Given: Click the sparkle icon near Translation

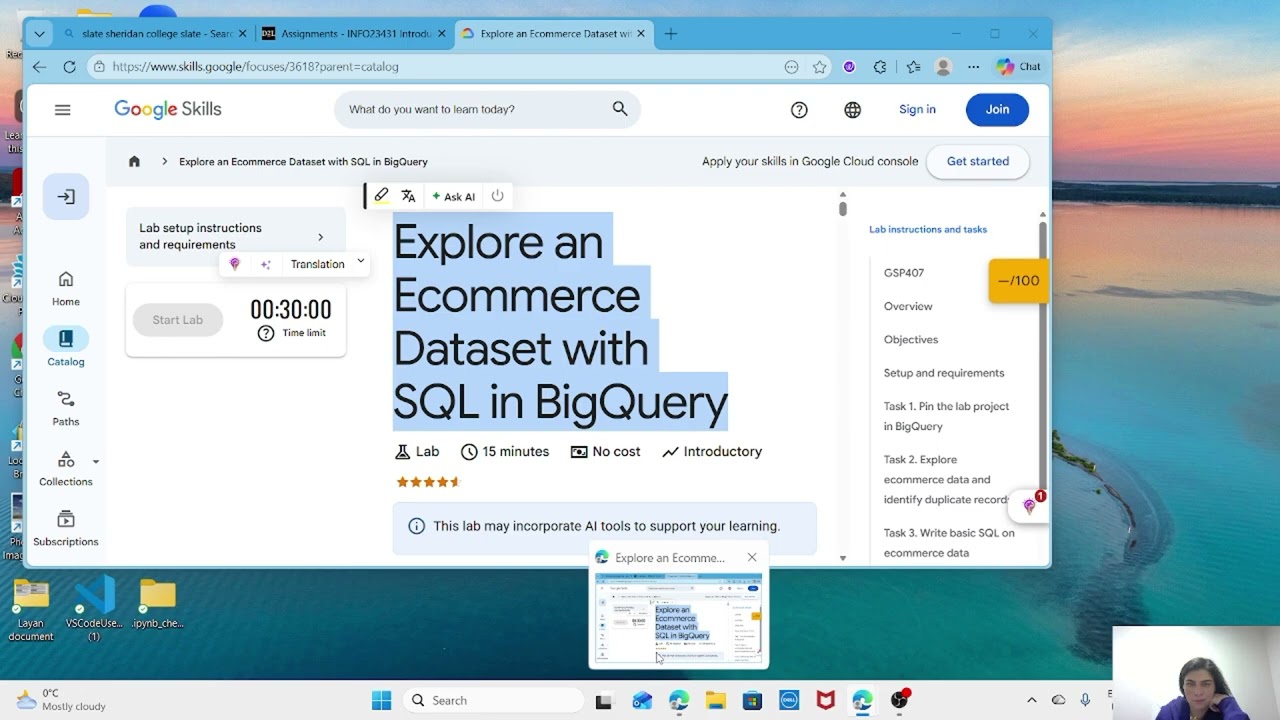Looking at the screenshot, I should pyautogui.click(x=265, y=264).
